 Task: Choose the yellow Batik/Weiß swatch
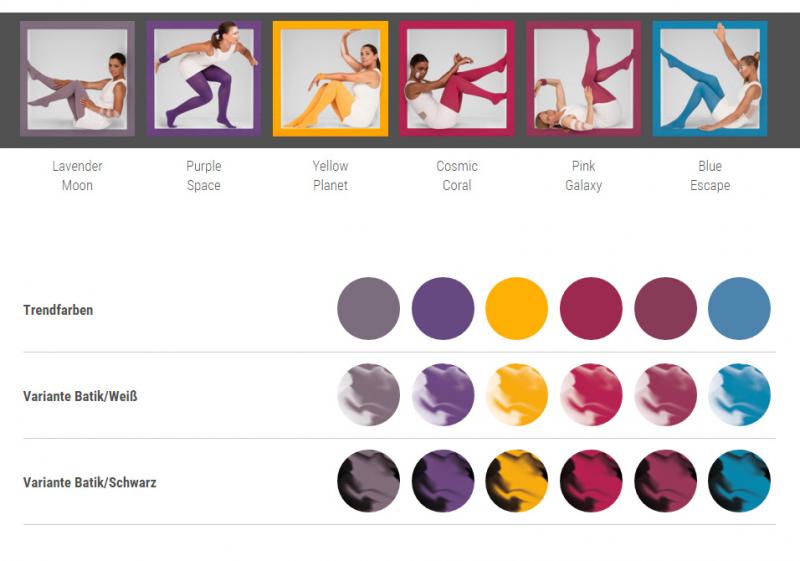[517, 395]
